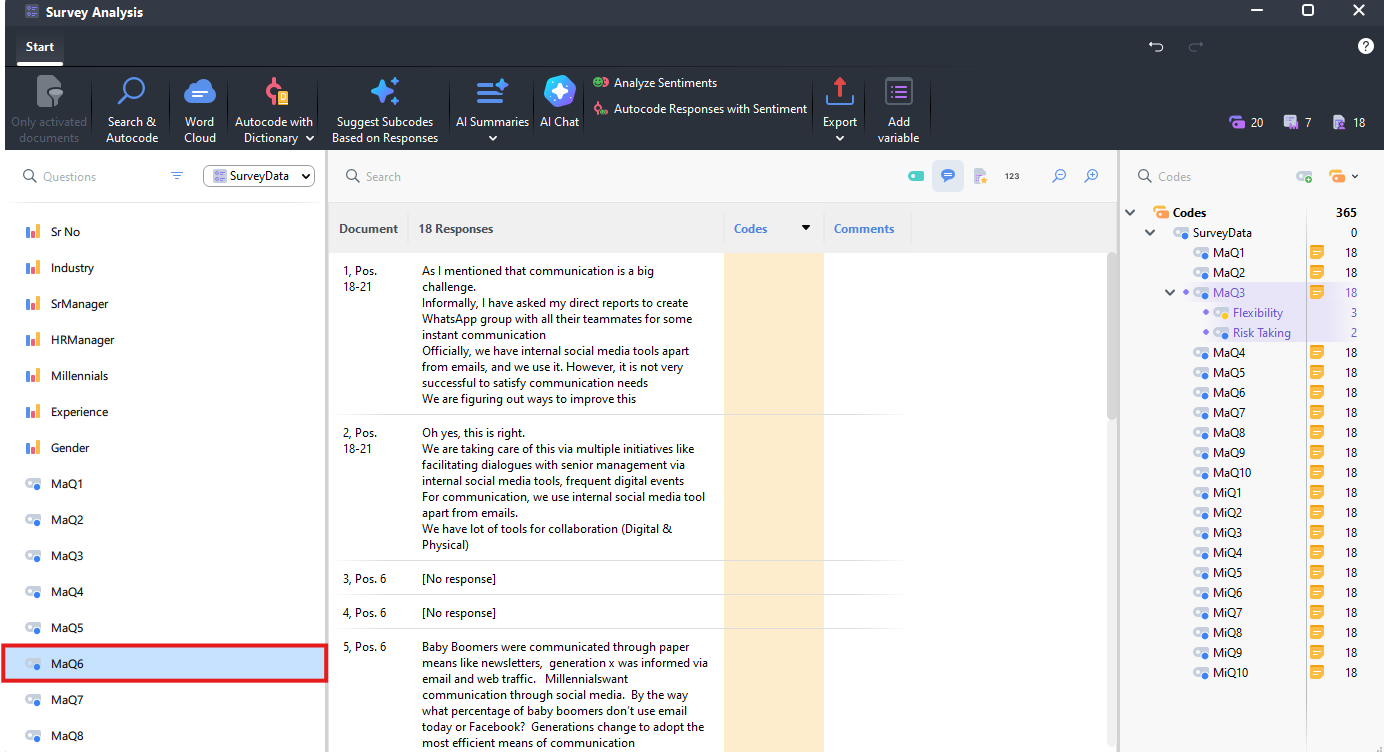Zoom in the responses view

click(x=1092, y=176)
